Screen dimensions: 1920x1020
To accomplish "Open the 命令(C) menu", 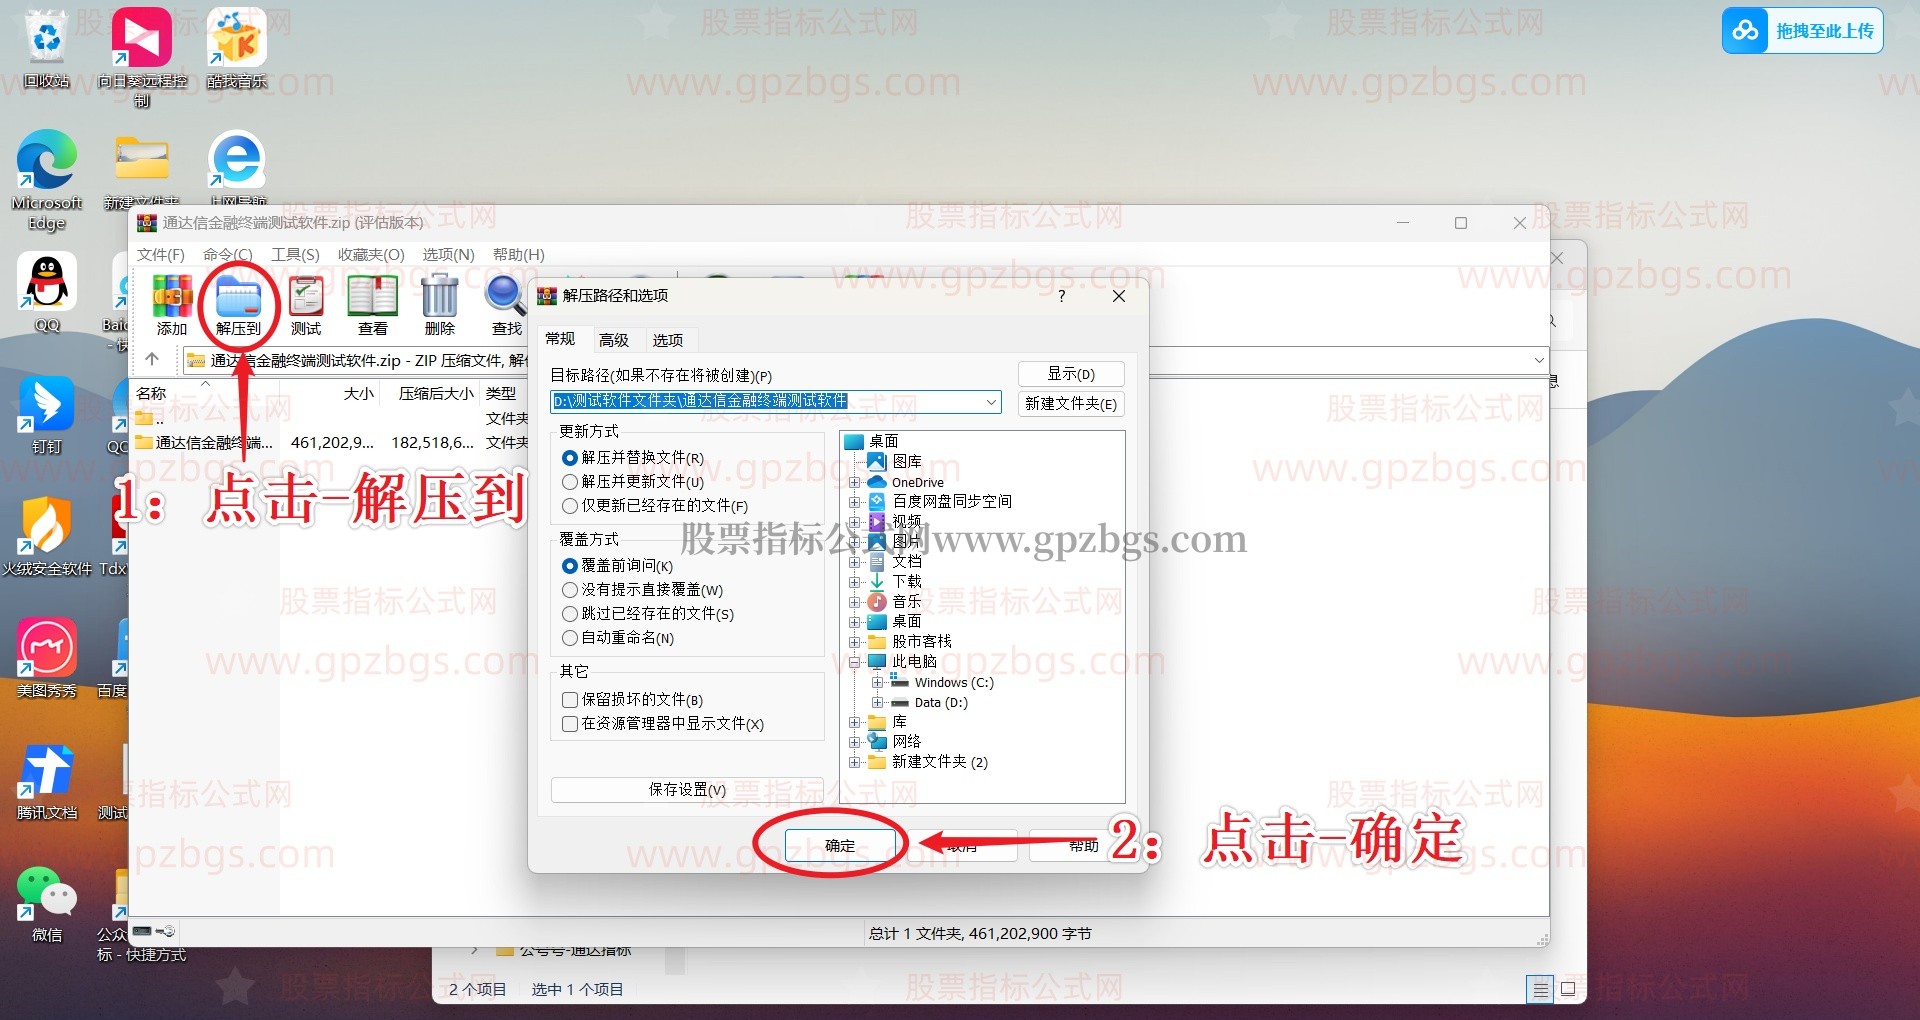I will (228, 255).
